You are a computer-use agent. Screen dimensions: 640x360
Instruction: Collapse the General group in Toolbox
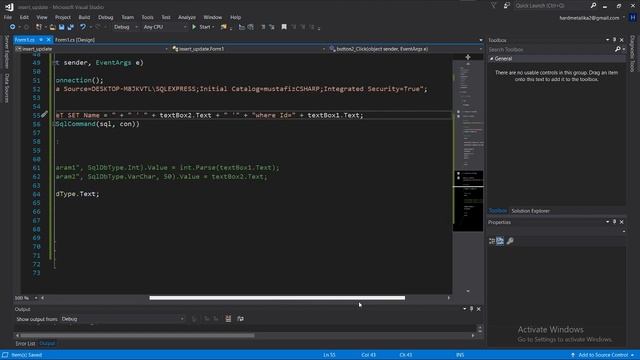click(491, 59)
